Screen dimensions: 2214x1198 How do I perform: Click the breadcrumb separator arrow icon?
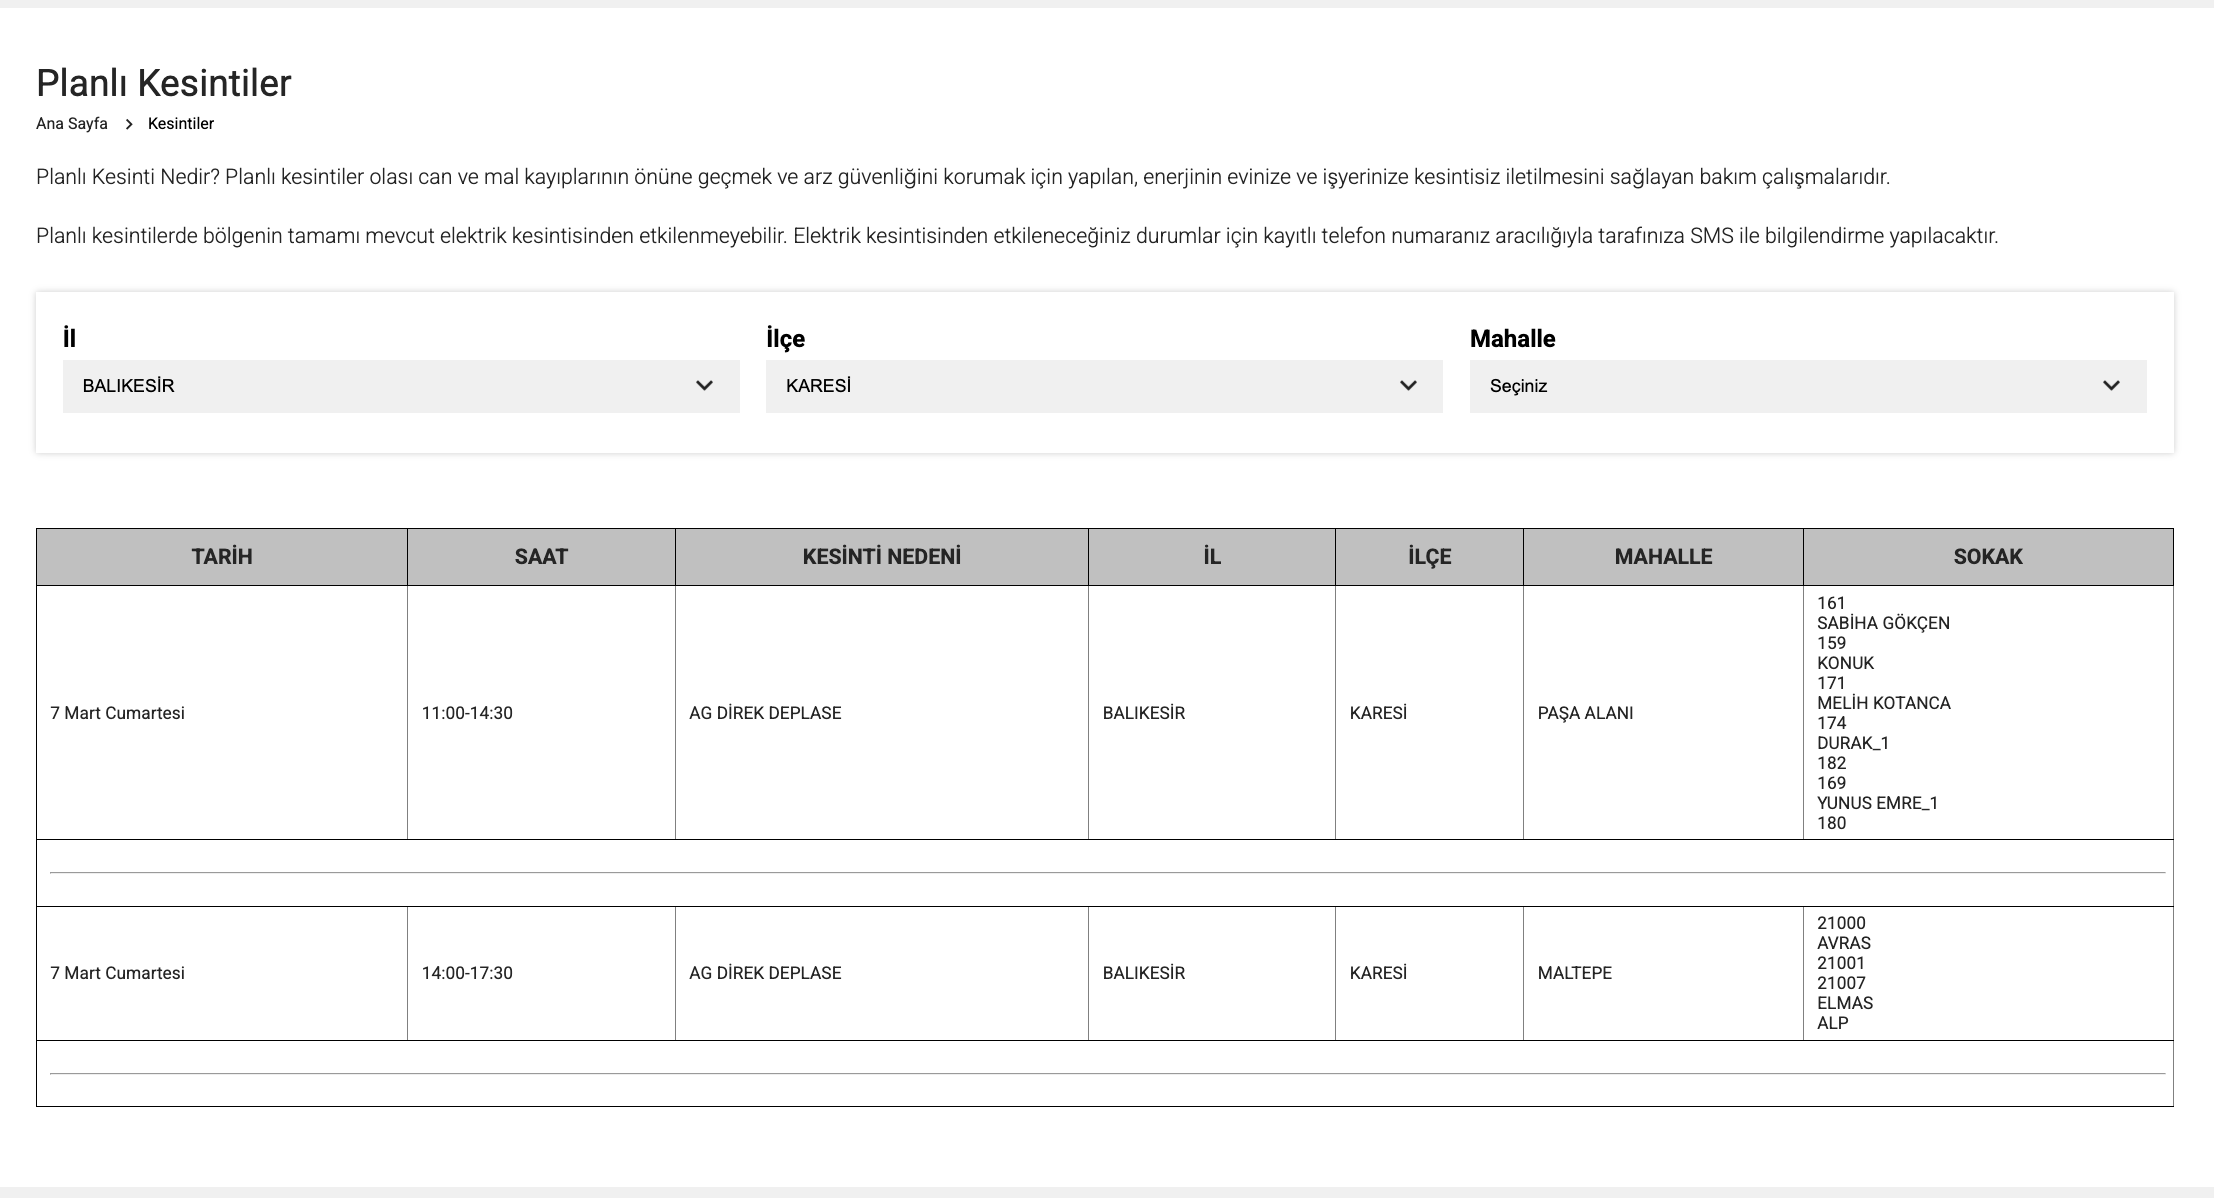129,124
